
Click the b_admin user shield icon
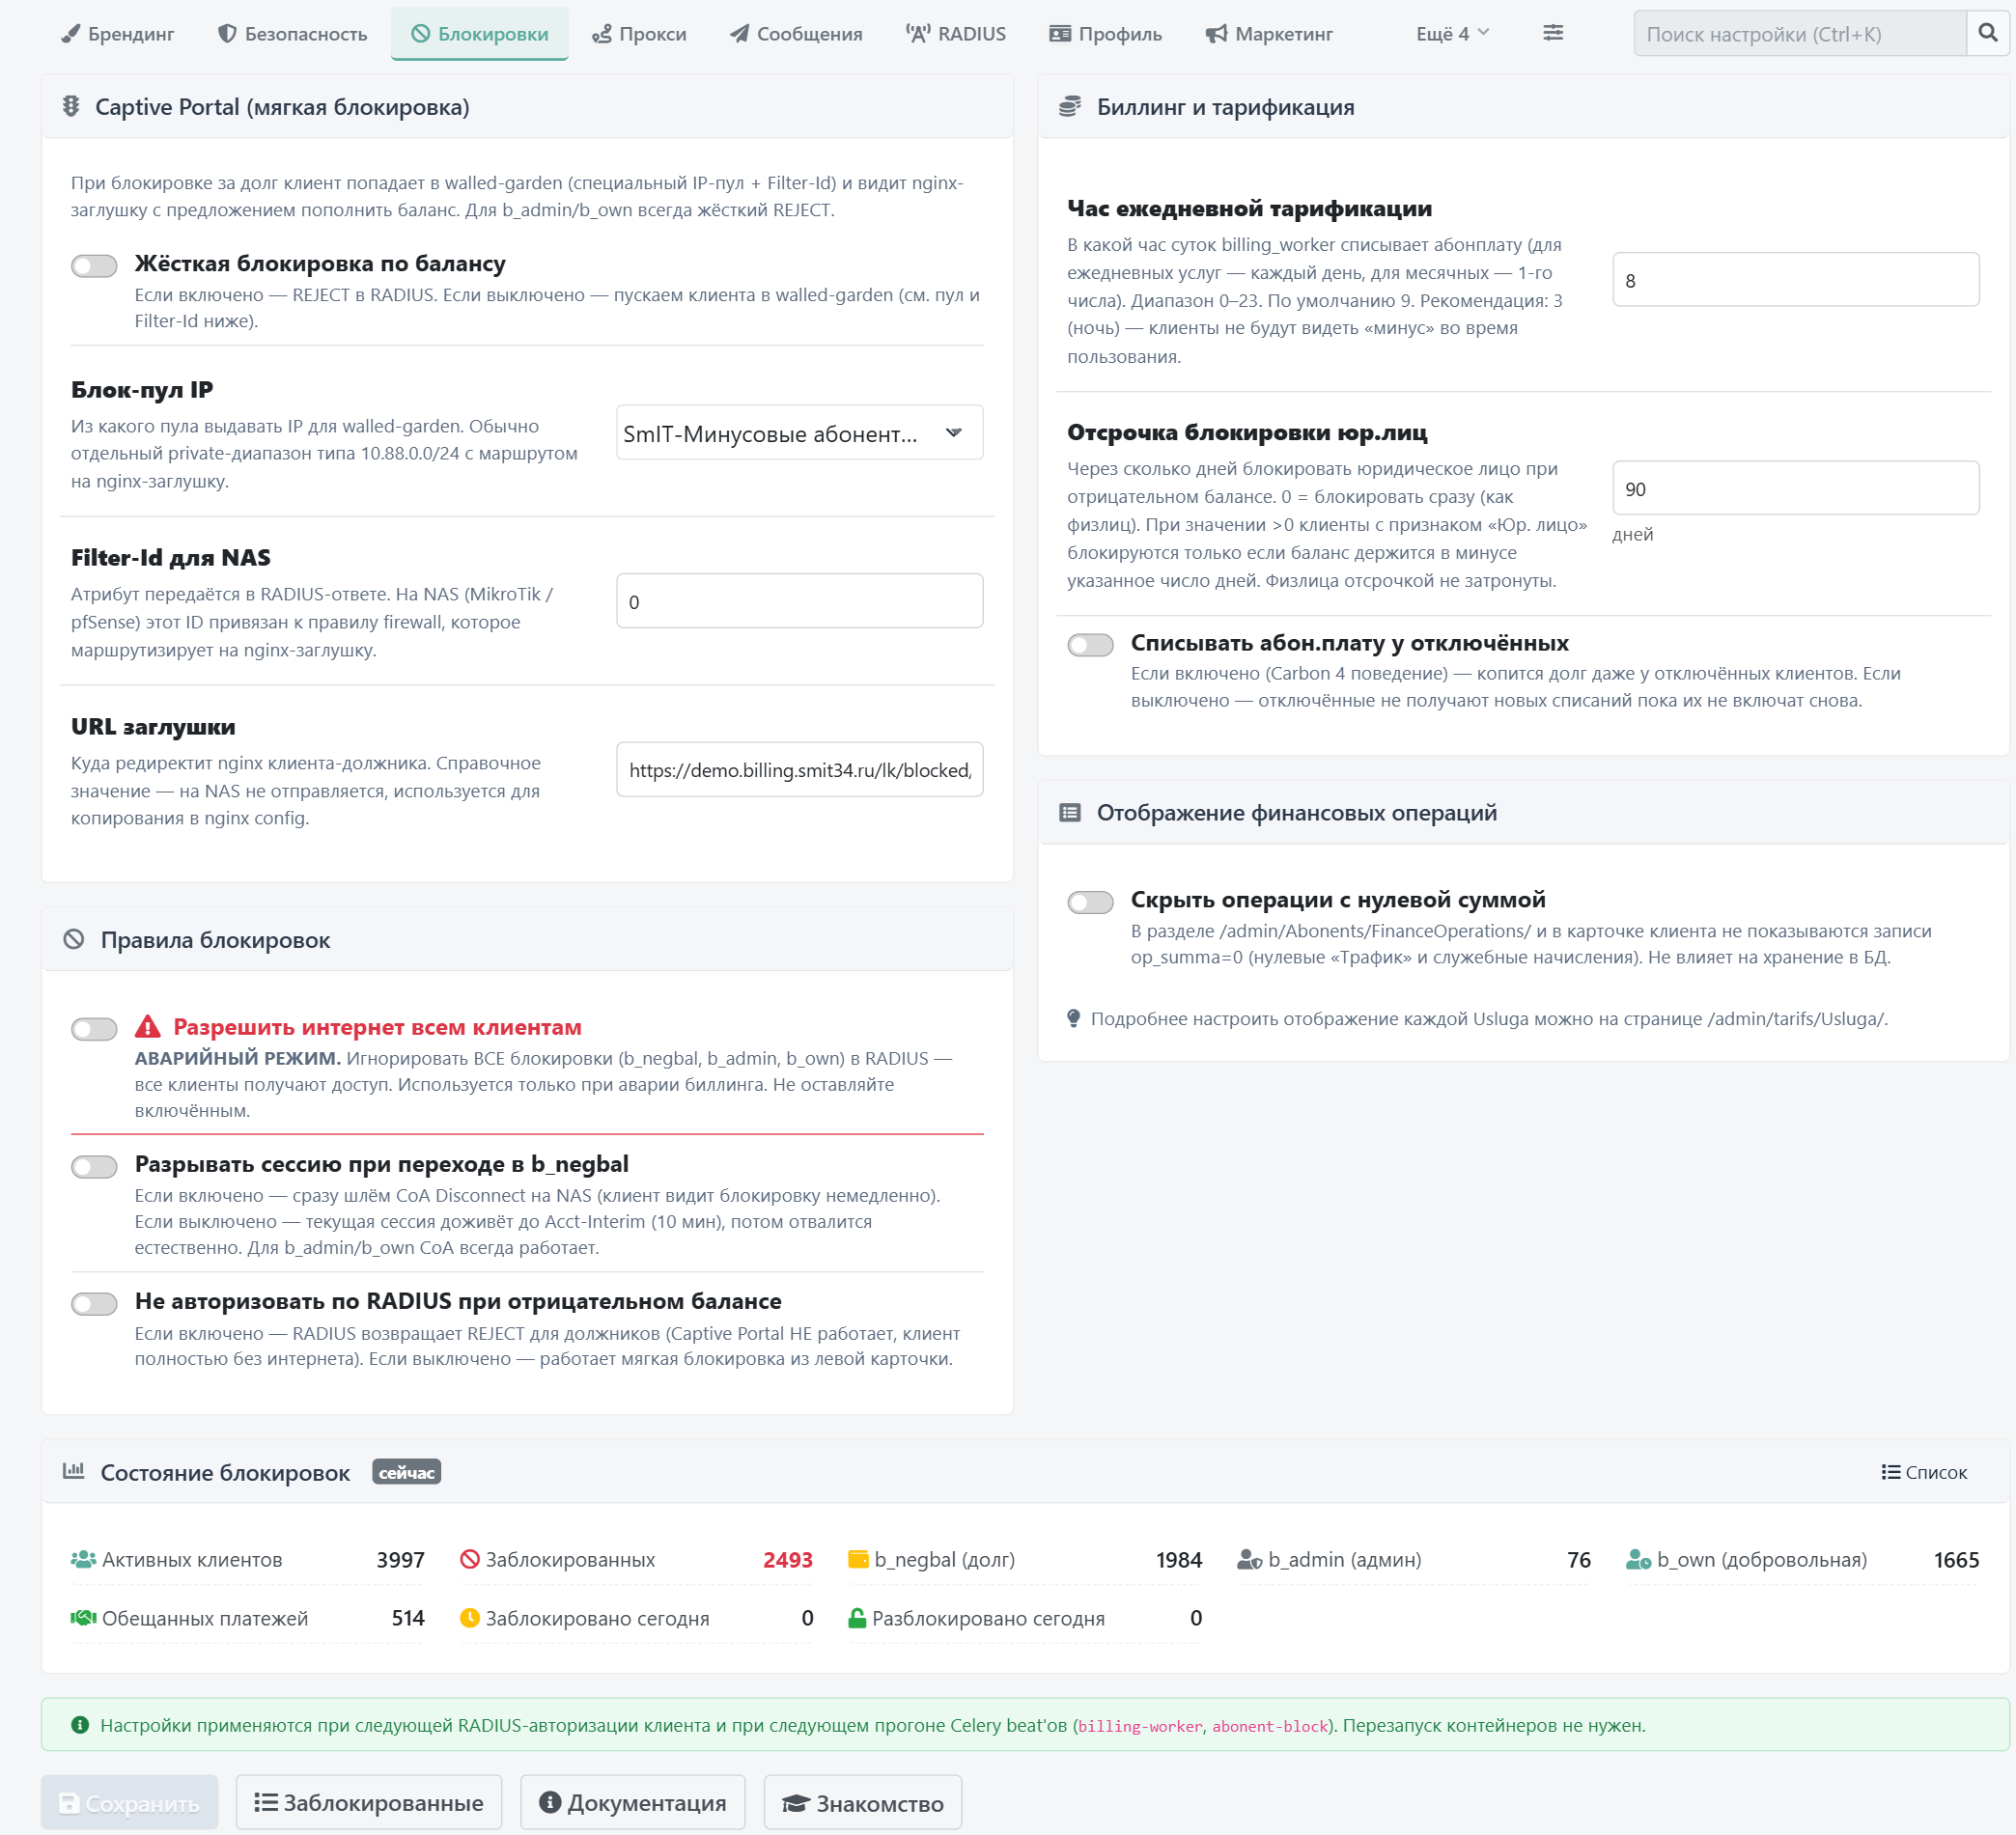[1249, 1559]
